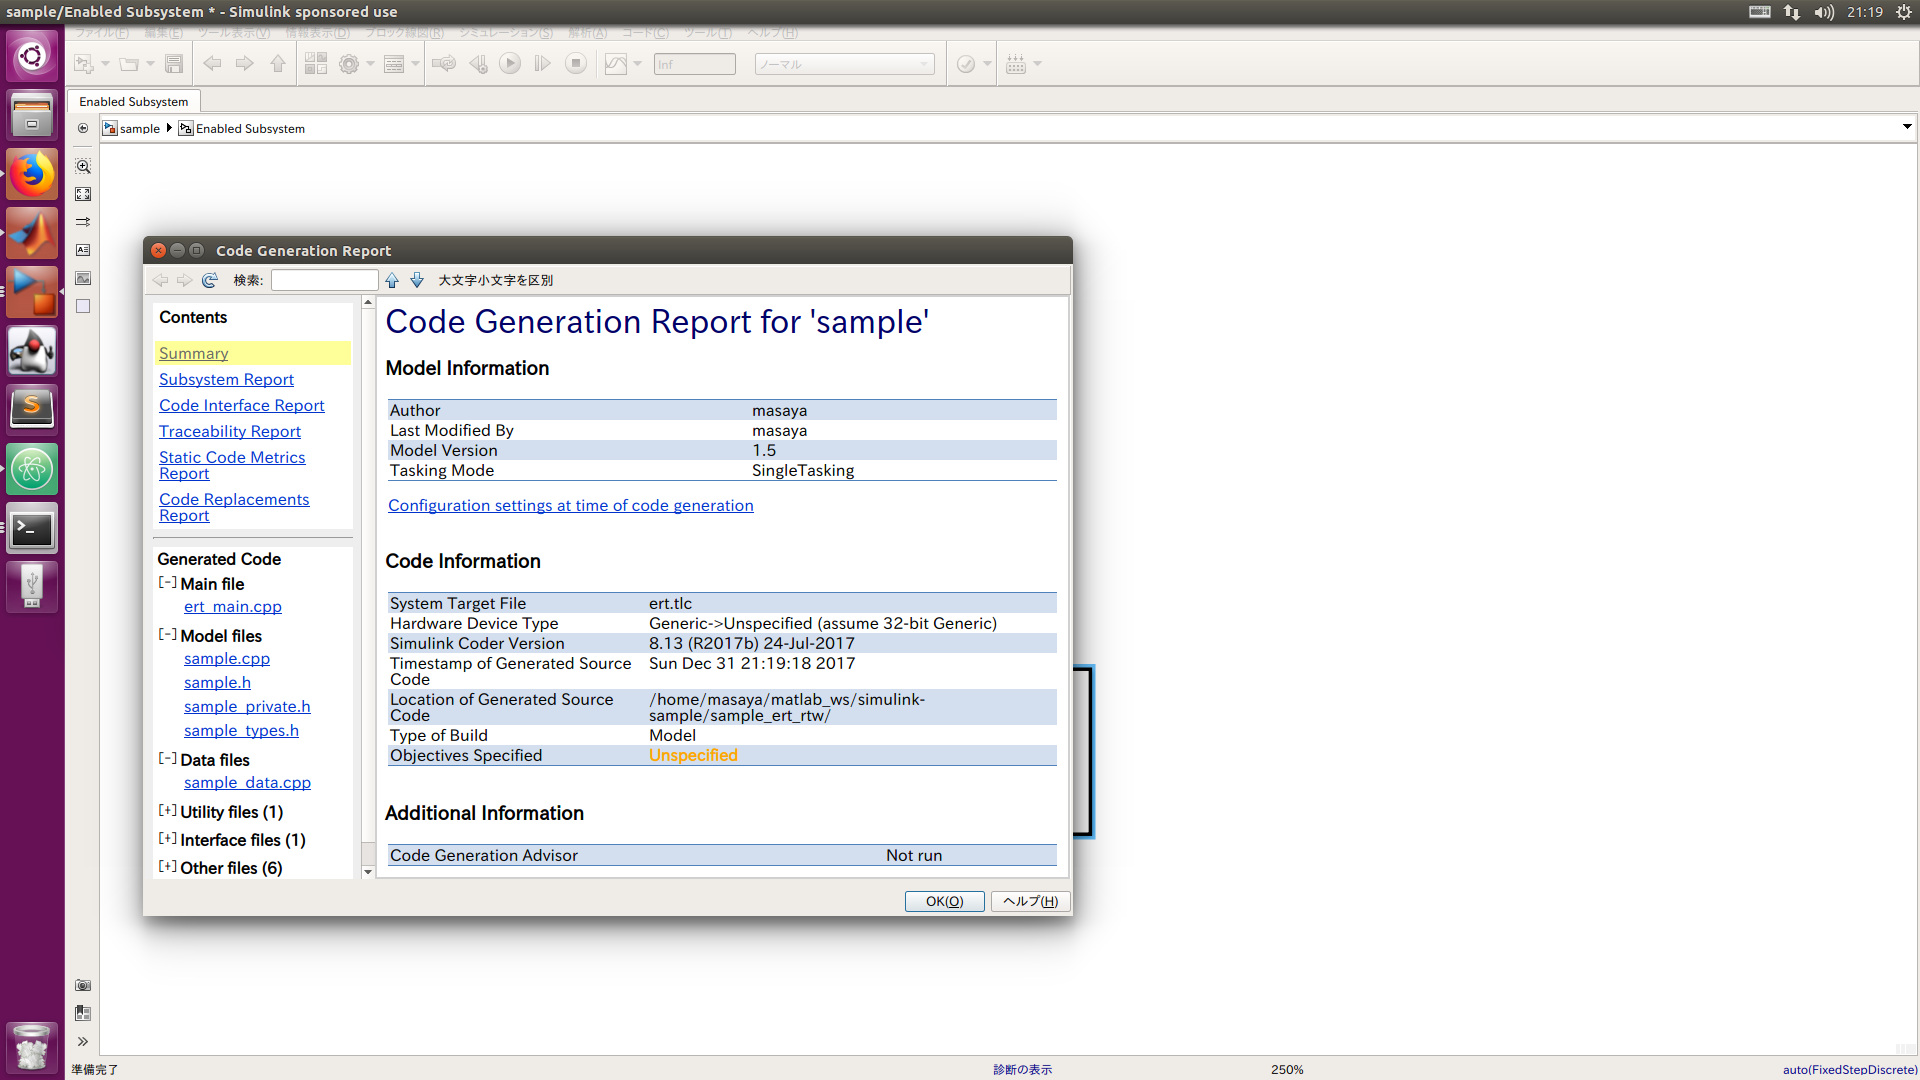Launch Firefox from the dock

[32, 173]
